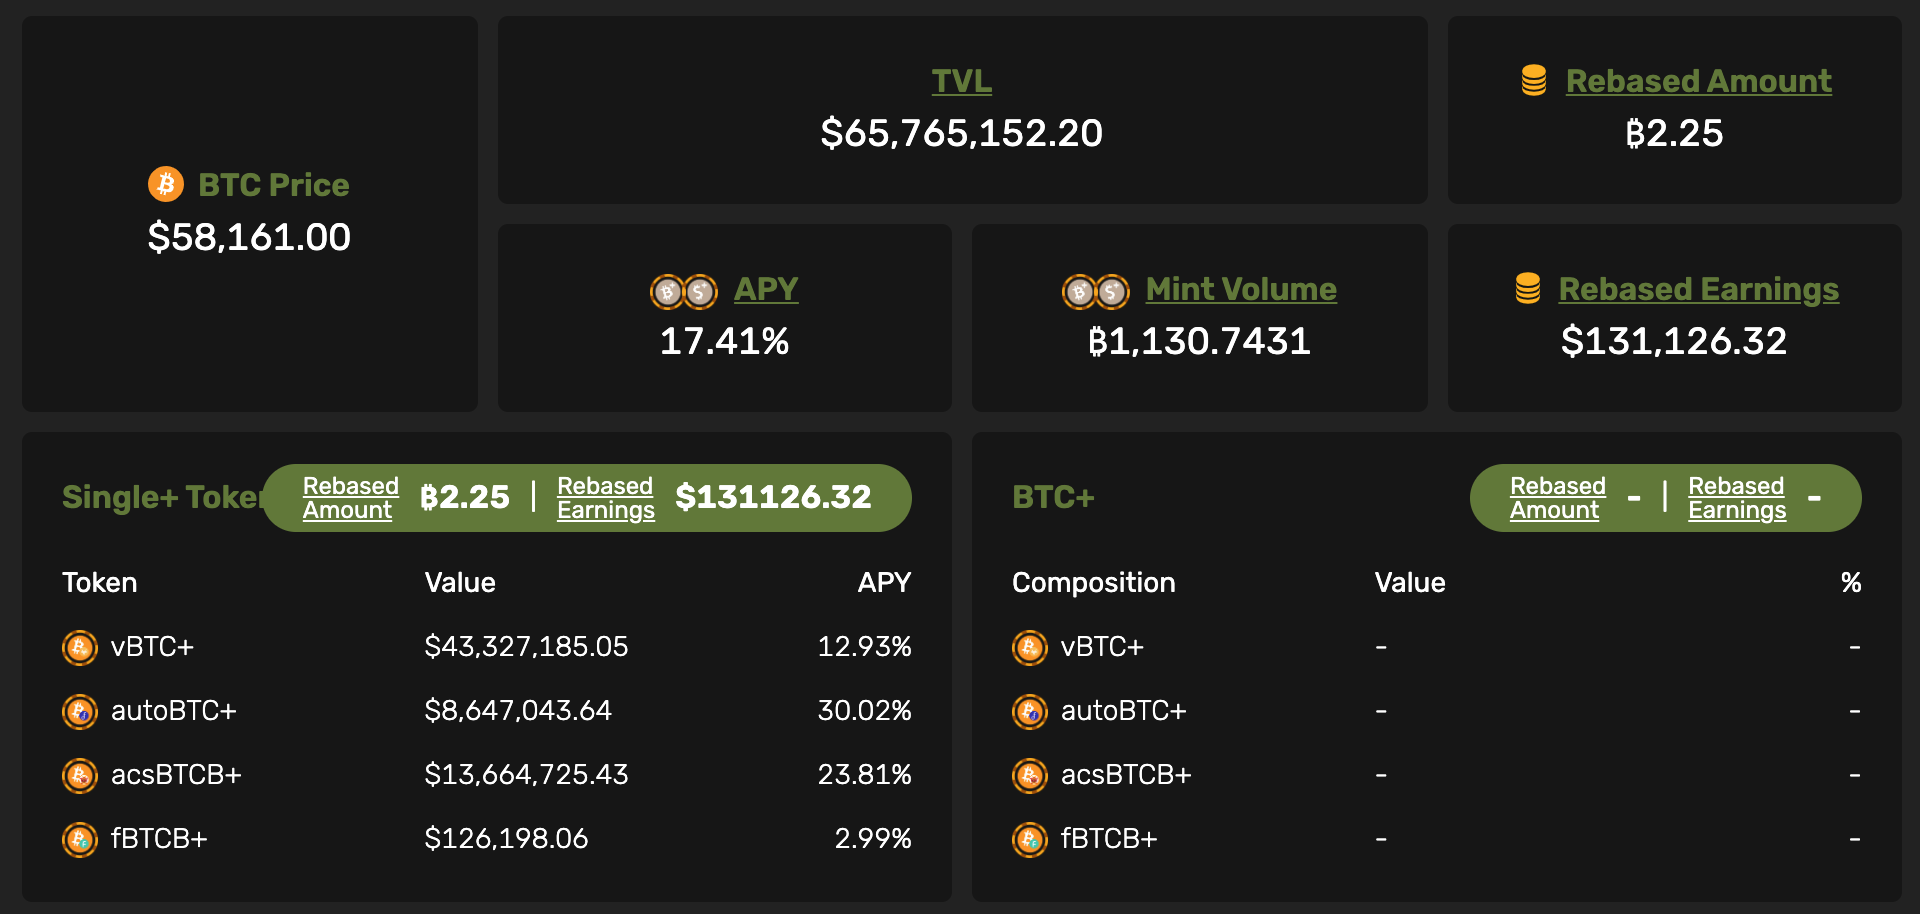This screenshot has height=914, width=1920.
Task: Open the Rebased Earnings link in stats card
Action: (x=1698, y=289)
